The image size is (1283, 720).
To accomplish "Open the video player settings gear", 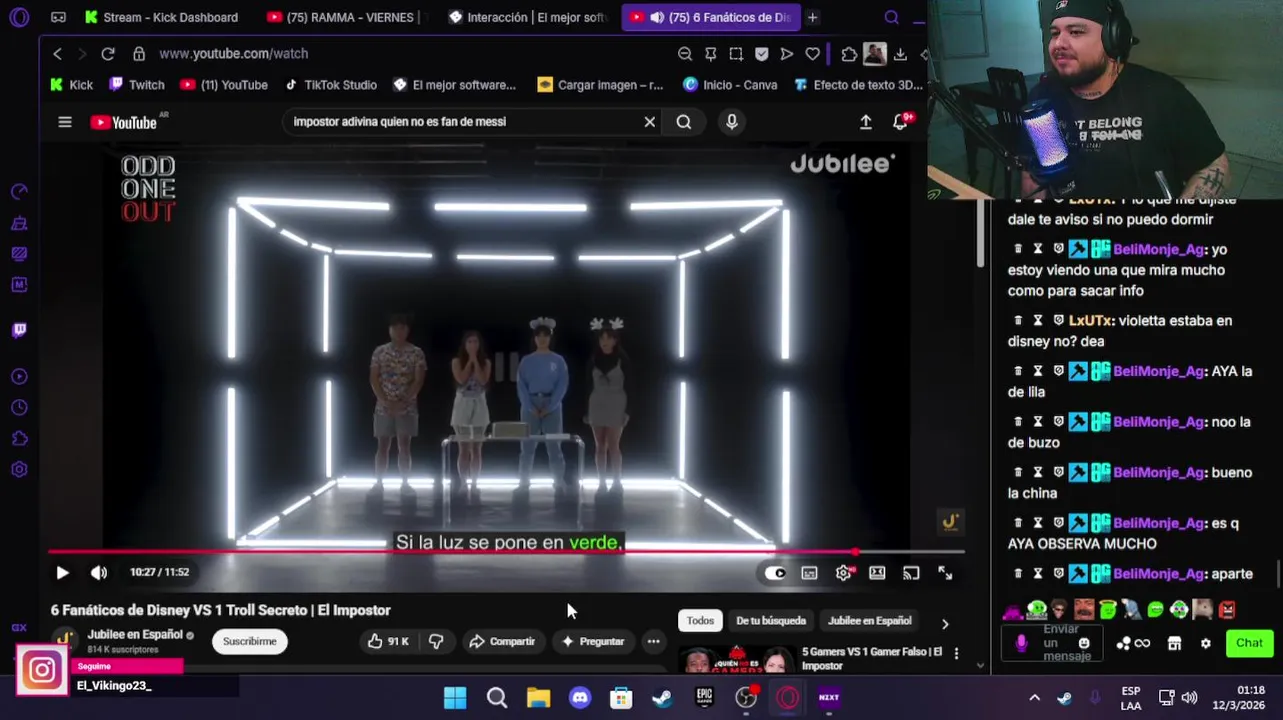I will (x=844, y=573).
